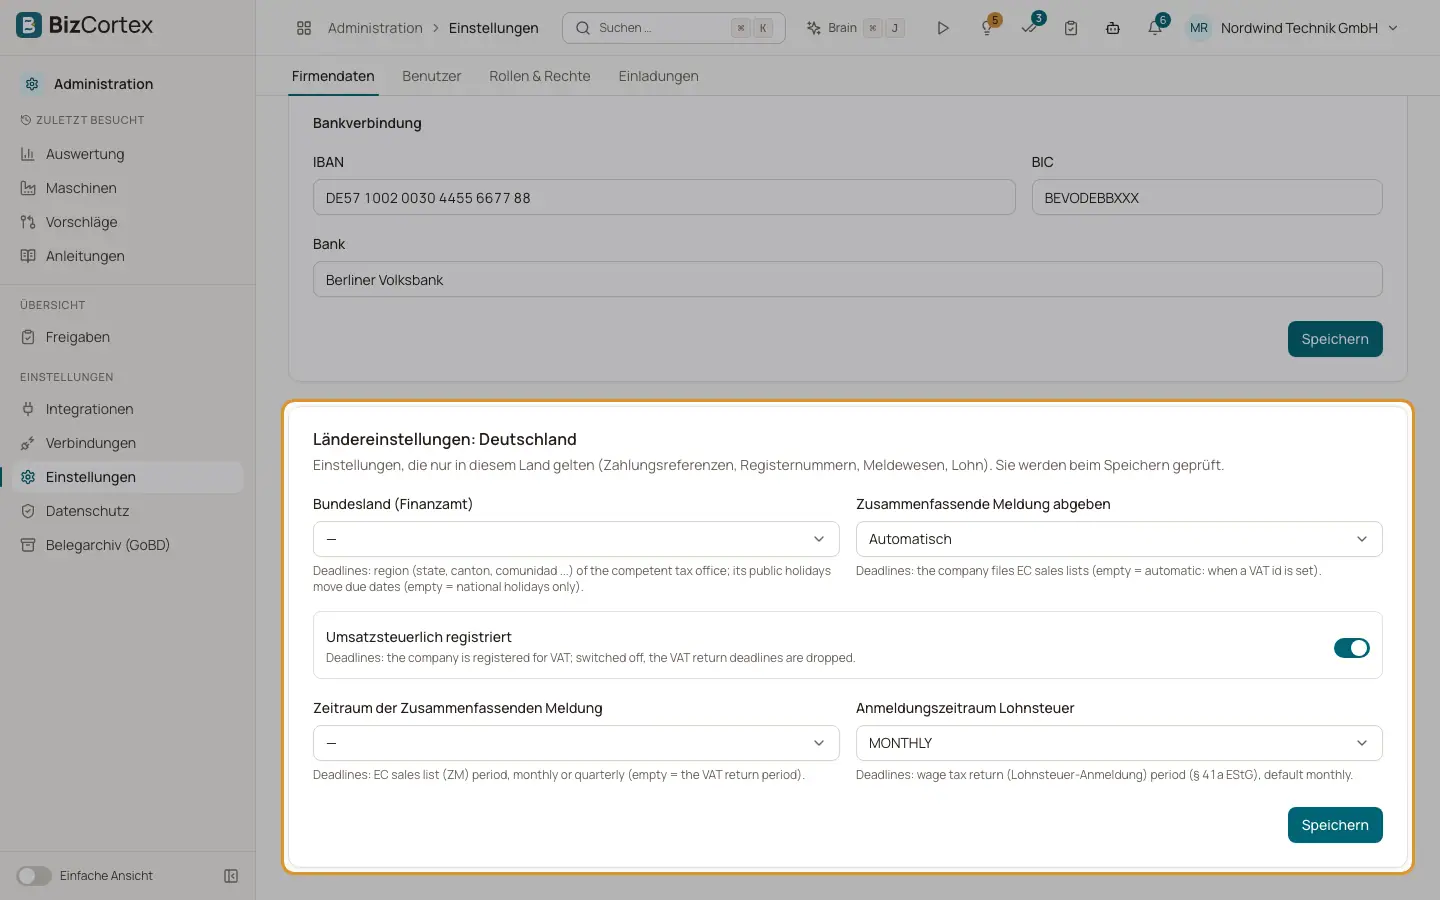This screenshot has height=900, width=1440.
Task: Turn off the Umsatzsteuerlich registriert switch
Action: [1352, 648]
